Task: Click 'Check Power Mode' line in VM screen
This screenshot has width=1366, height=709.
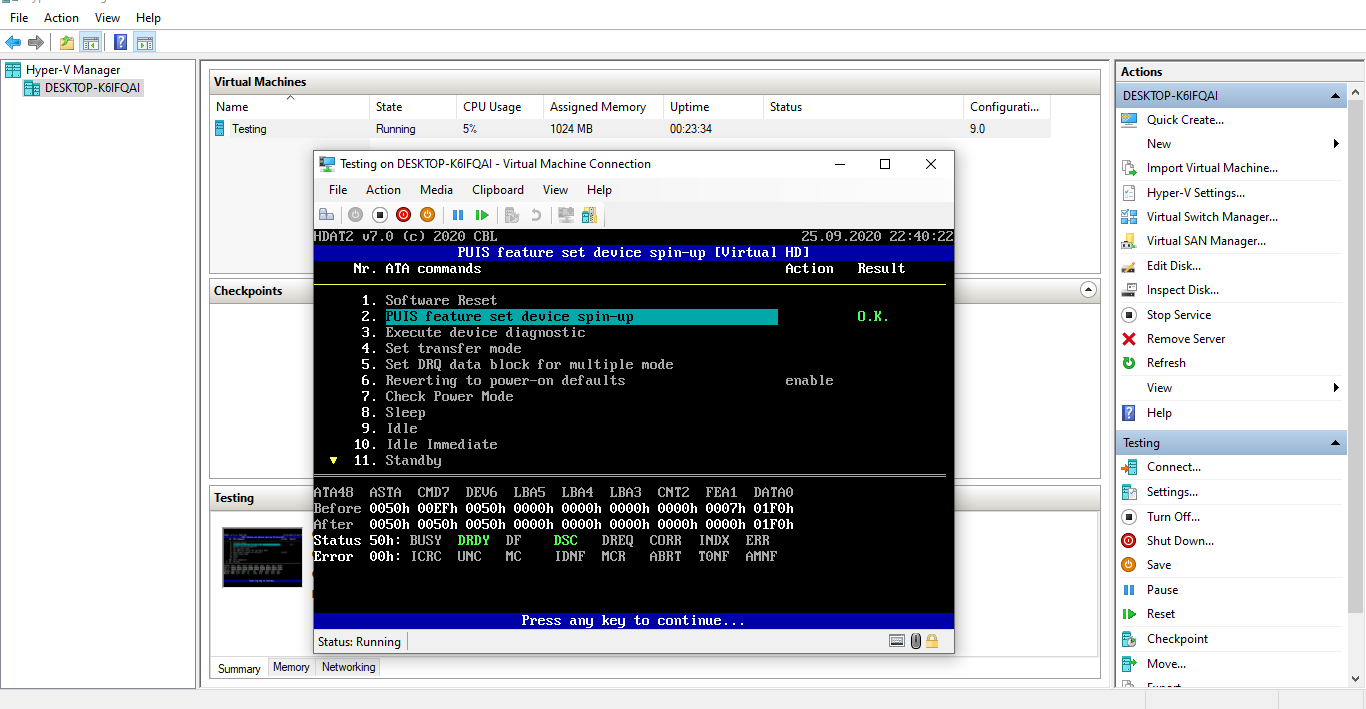Action: coord(449,396)
